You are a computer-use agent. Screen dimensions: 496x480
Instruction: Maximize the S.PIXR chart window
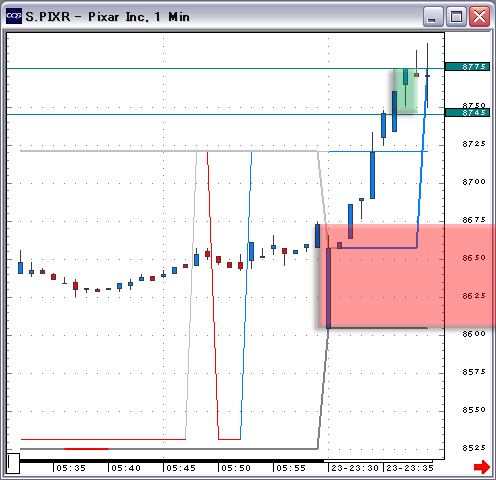tap(456, 17)
